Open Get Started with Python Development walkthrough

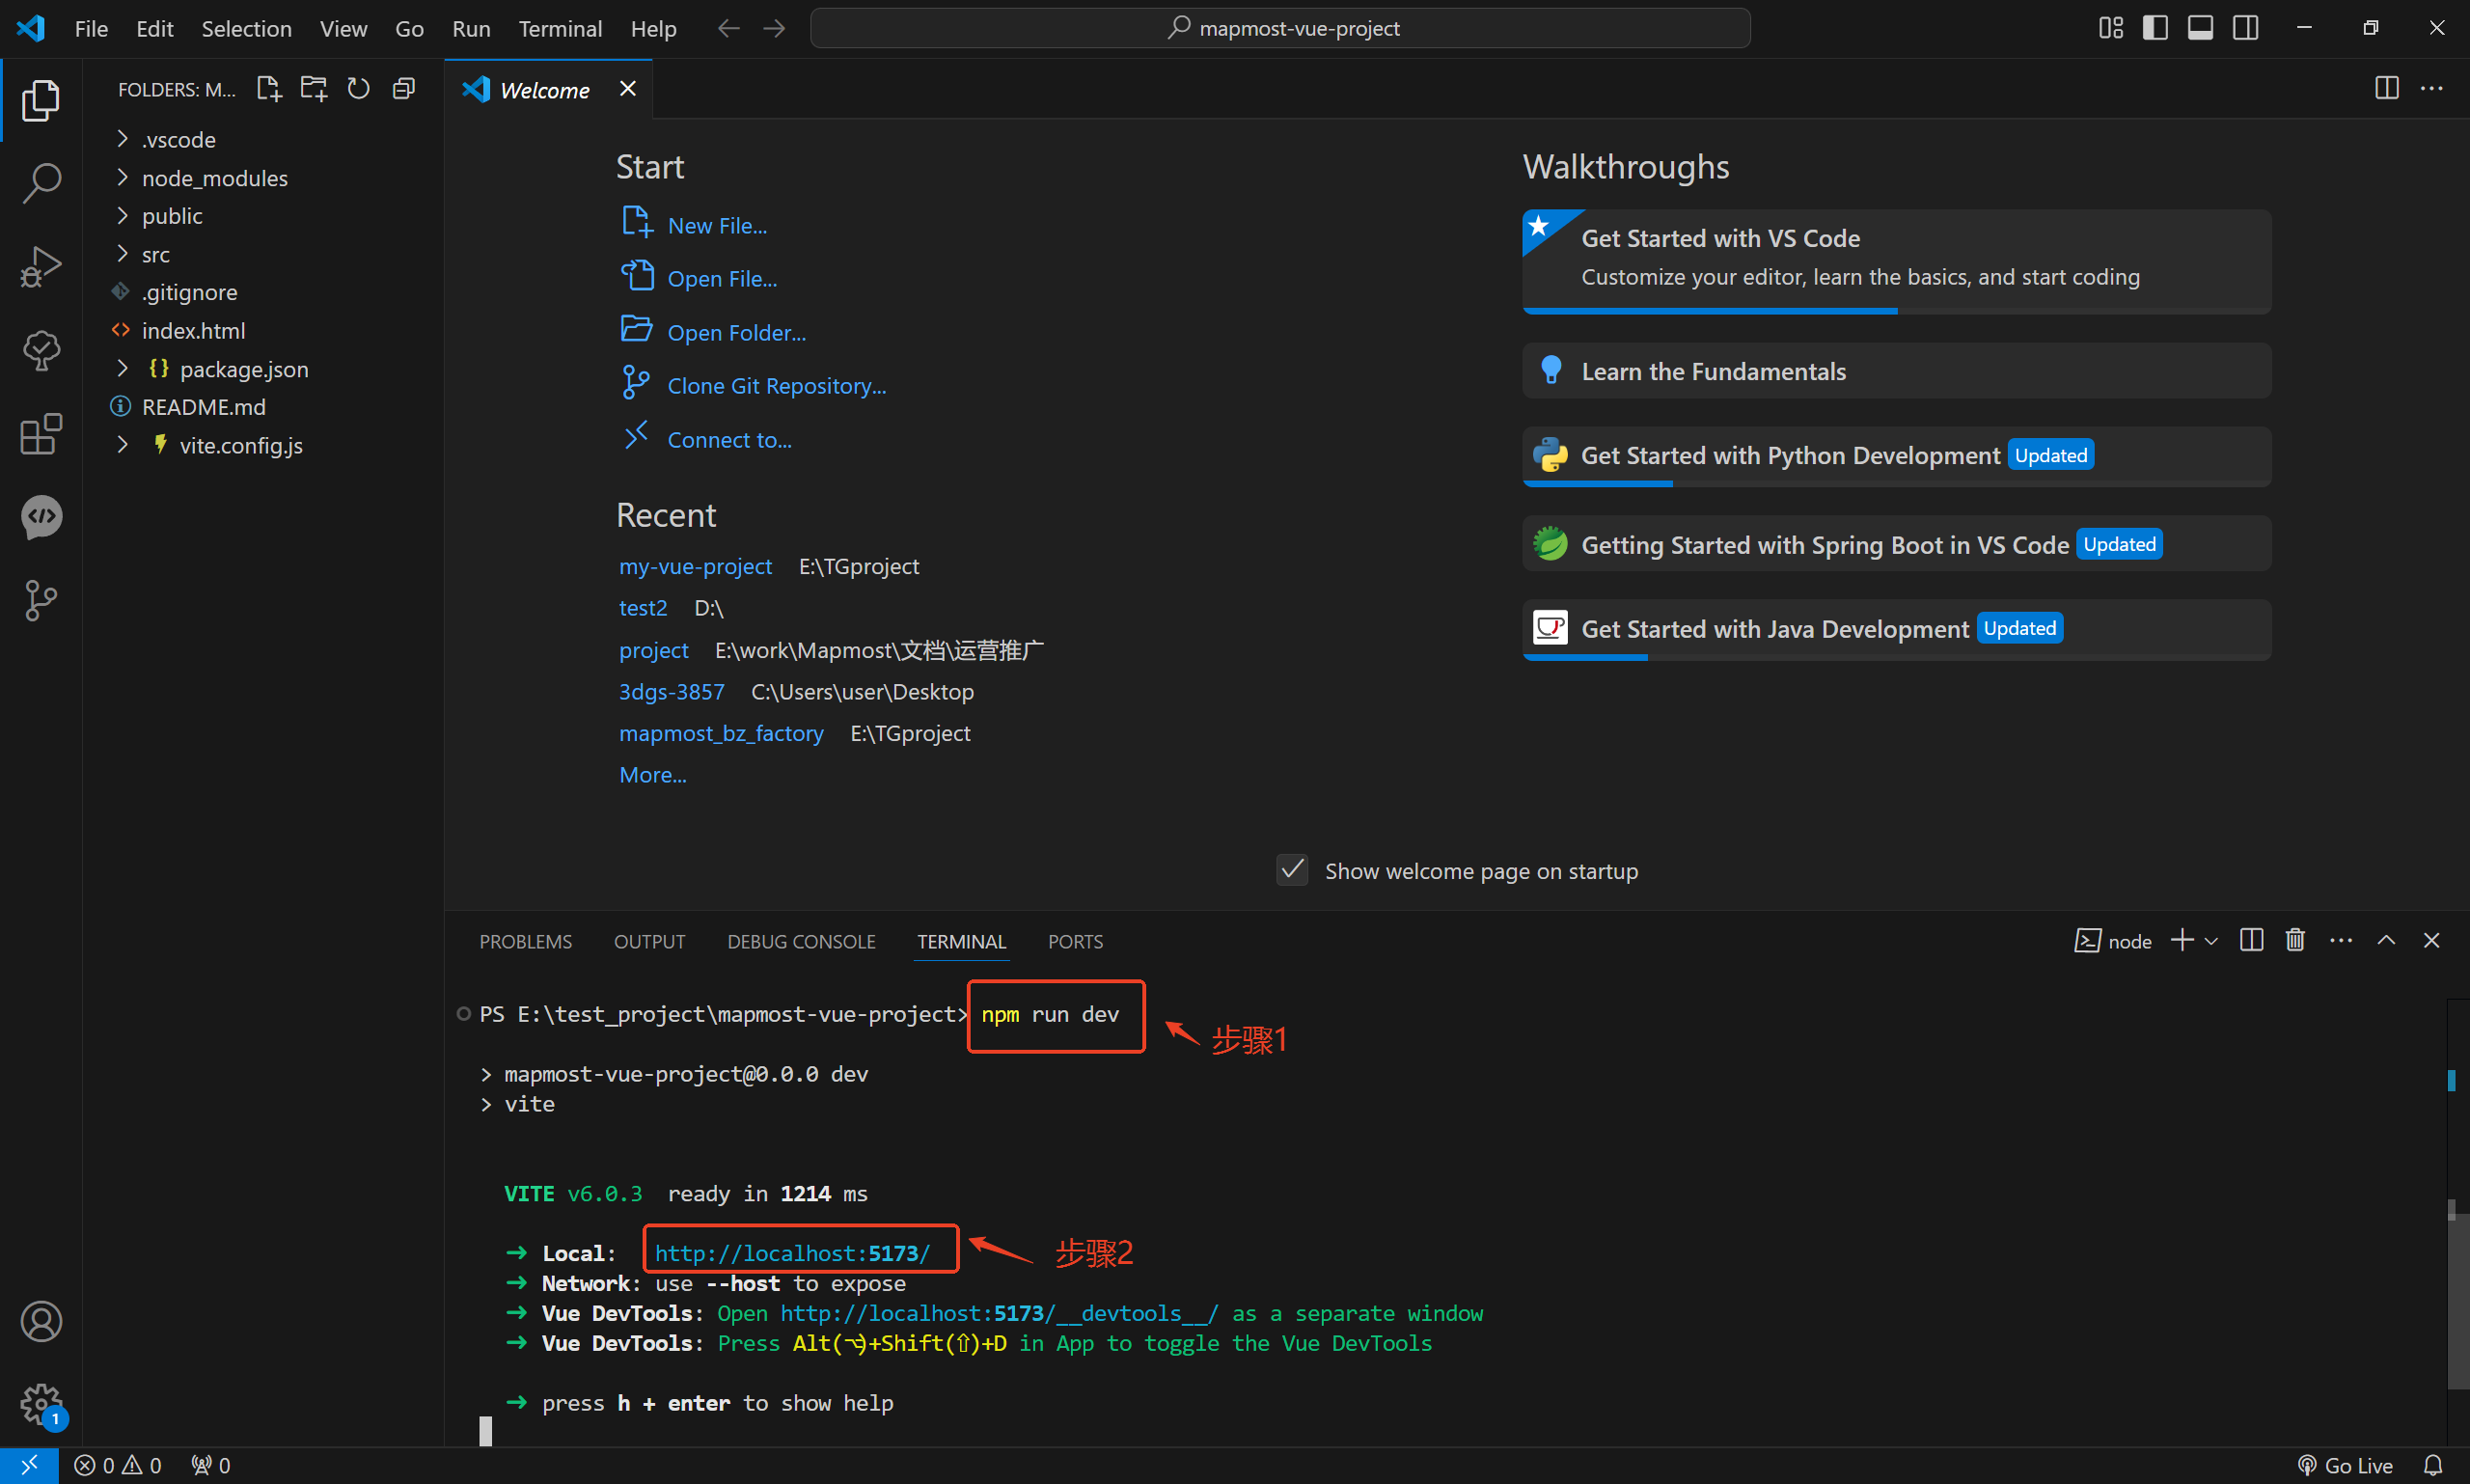coord(1896,456)
